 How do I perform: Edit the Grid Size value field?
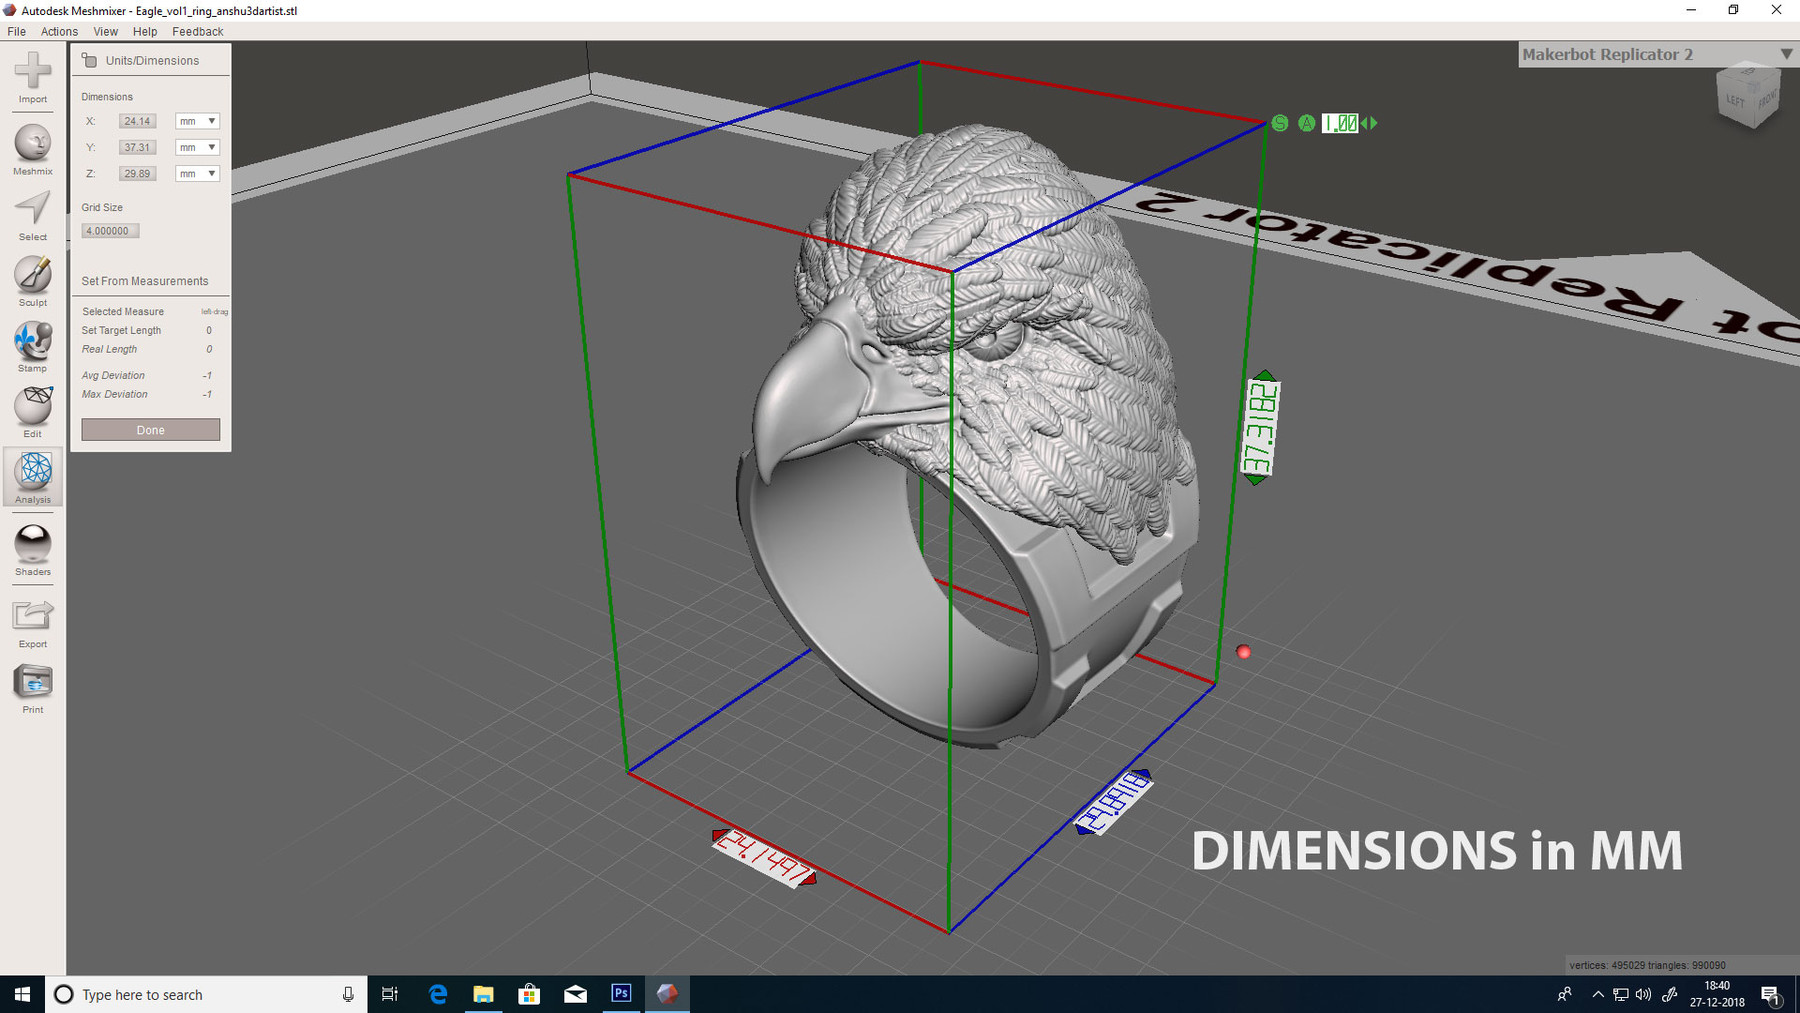(108, 230)
